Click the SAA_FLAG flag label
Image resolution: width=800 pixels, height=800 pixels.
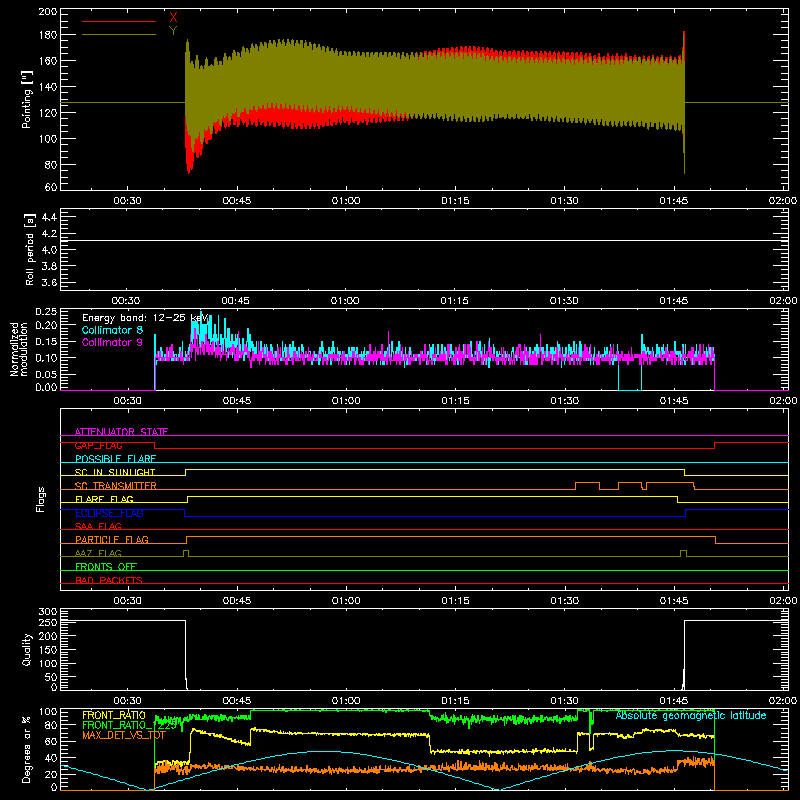(98, 526)
